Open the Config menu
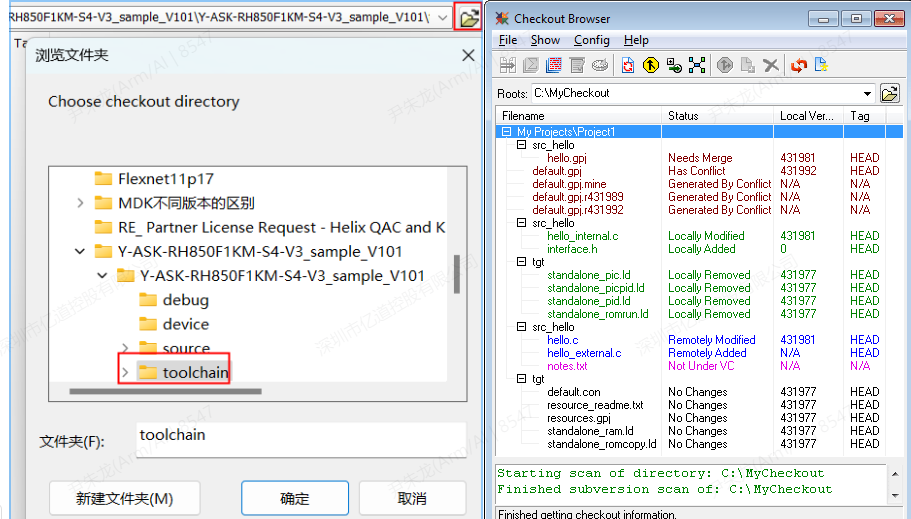The width and height of the screenshot is (911, 519). pyautogui.click(x=591, y=40)
